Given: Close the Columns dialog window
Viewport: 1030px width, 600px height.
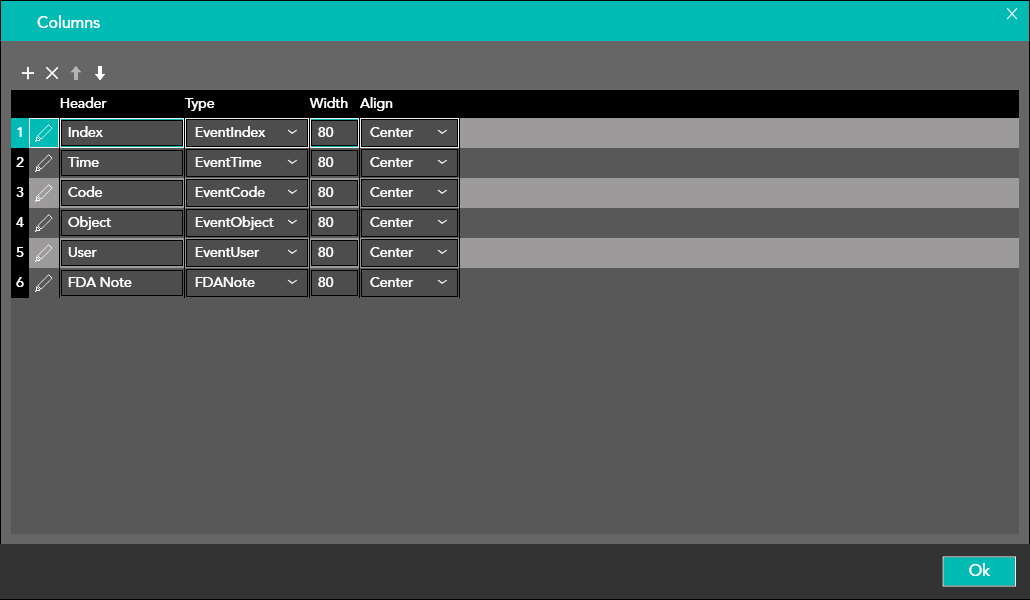Looking at the screenshot, I should (x=1011, y=13).
